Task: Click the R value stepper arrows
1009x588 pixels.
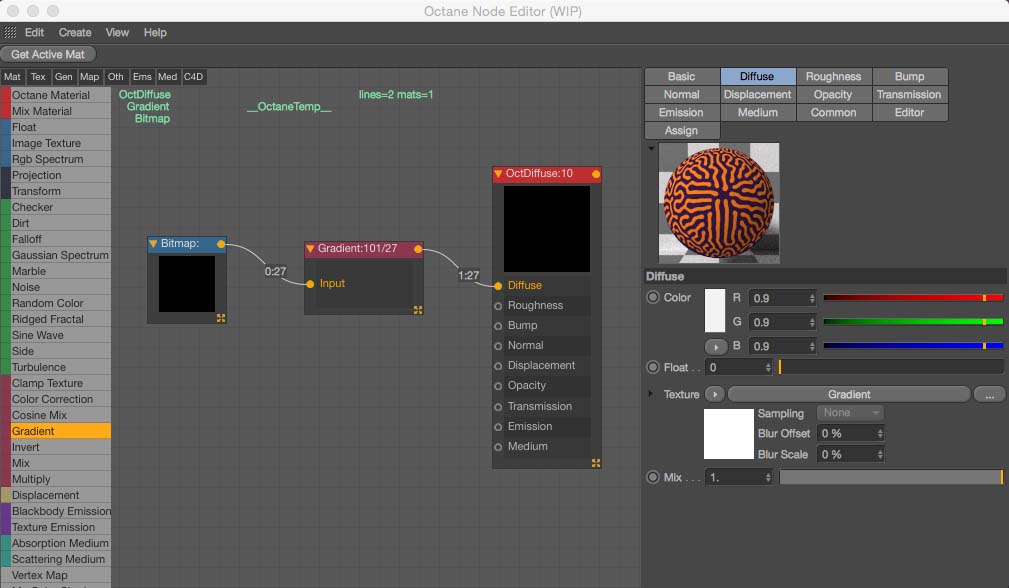Action: click(x=812, y=299)
